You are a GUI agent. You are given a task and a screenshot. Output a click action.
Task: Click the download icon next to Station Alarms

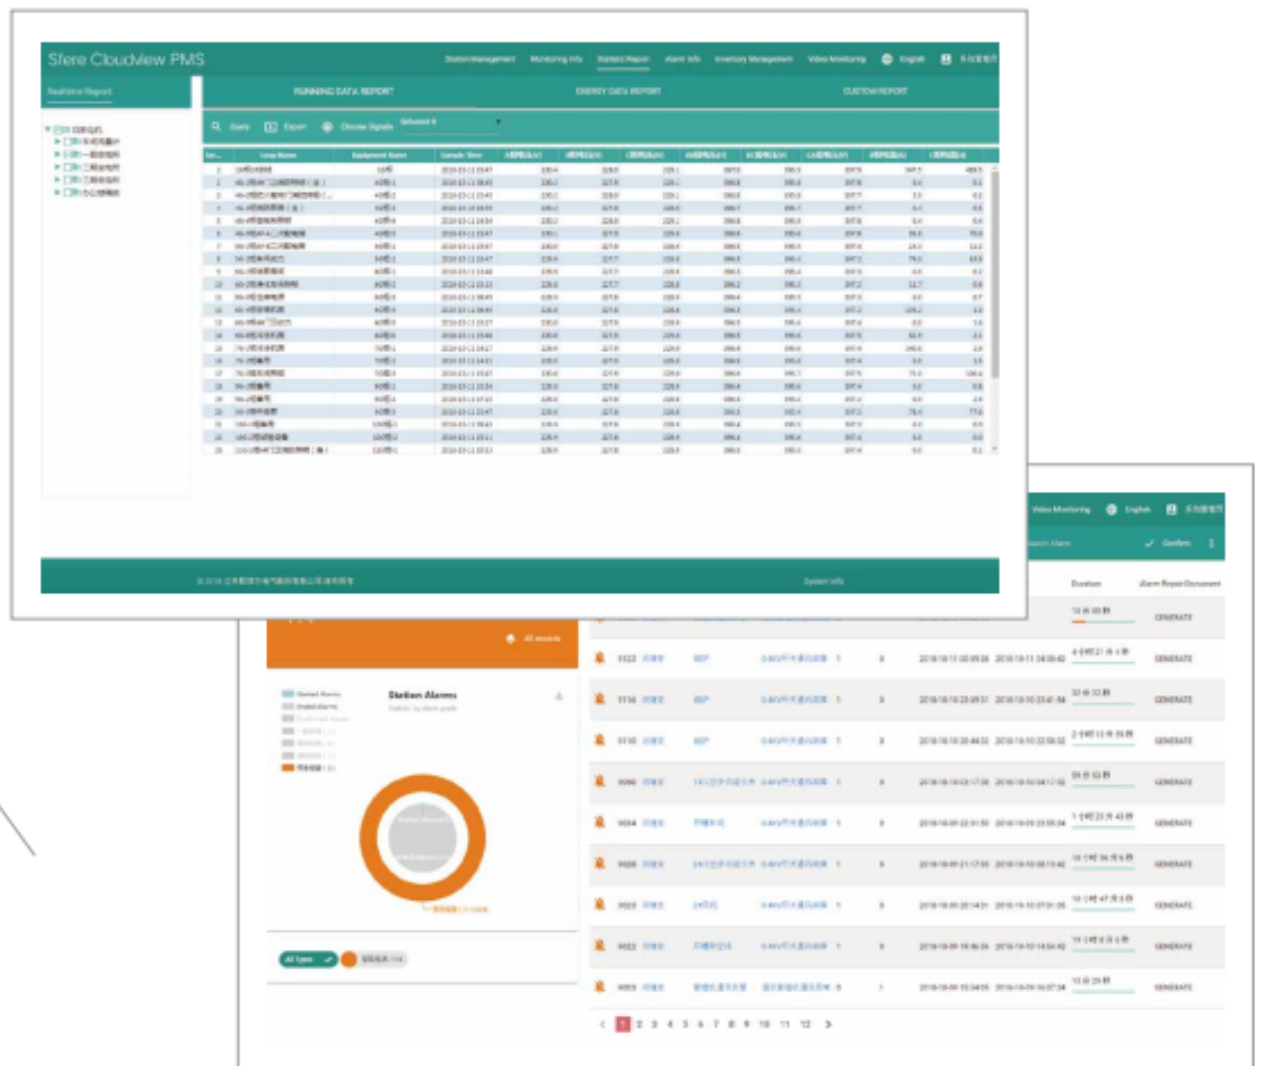click(x=559, y=696)
